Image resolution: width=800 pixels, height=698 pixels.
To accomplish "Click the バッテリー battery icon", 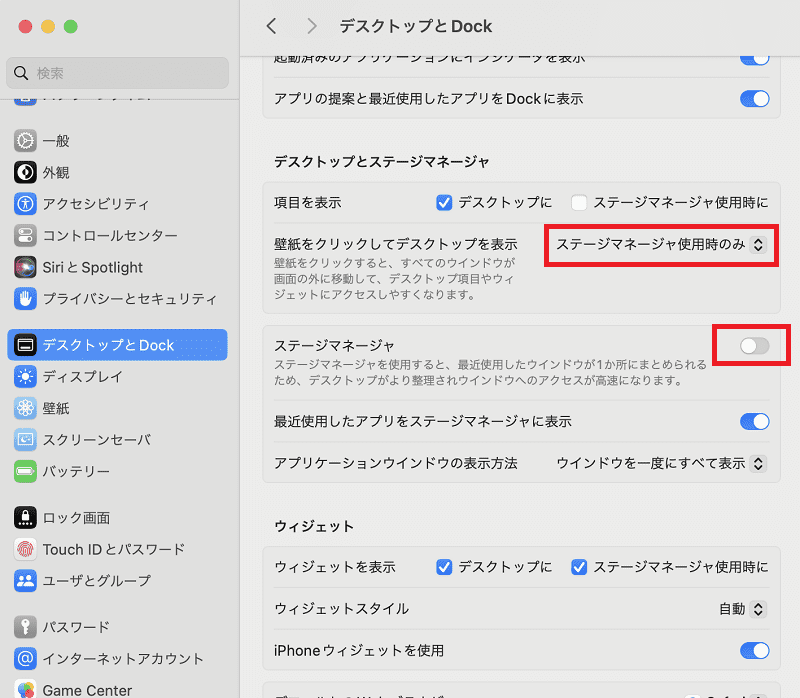I will pyautogui.click(x=25, y=471).
